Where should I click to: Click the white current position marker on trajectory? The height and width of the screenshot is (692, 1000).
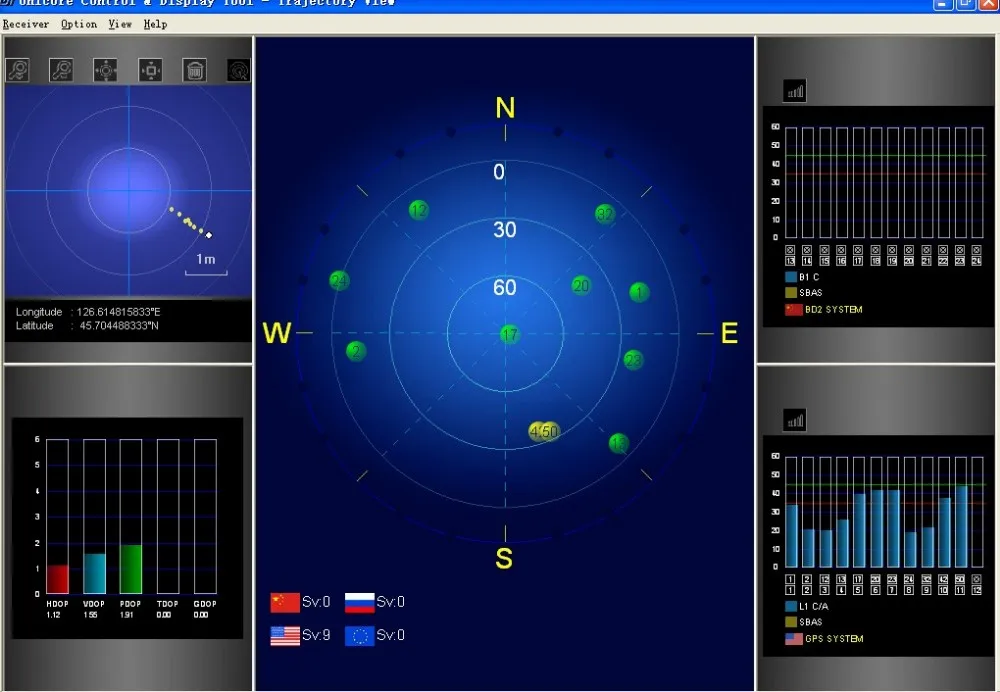(209, 235)
